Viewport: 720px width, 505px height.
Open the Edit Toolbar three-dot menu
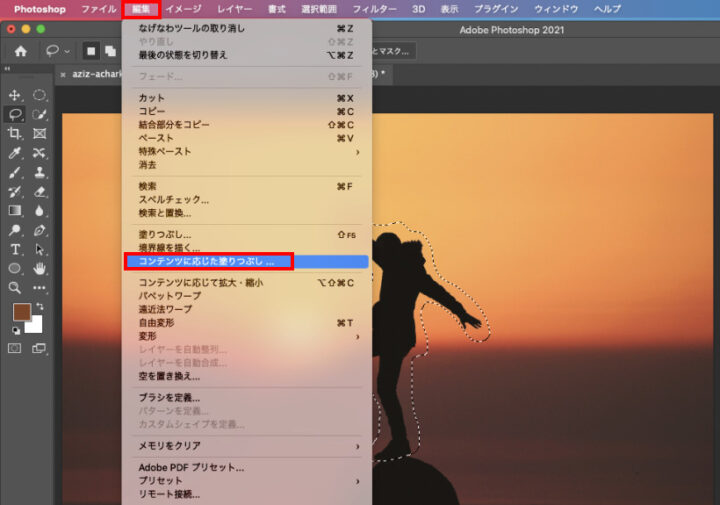coord(39,288)
